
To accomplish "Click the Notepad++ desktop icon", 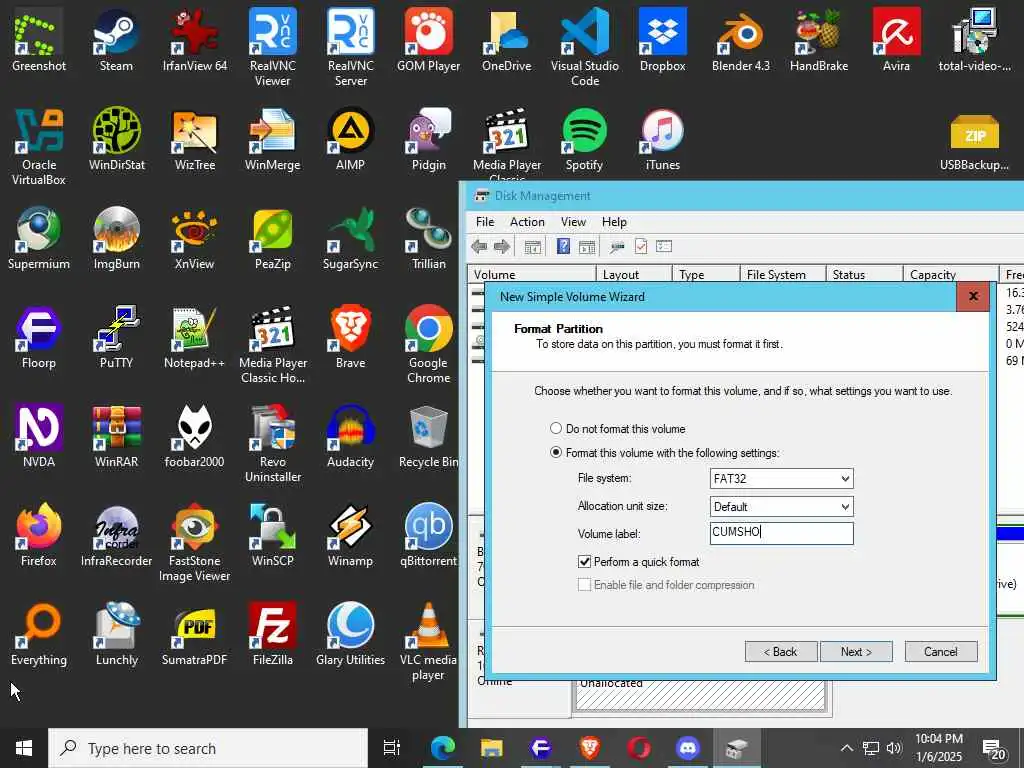I will 195,338.
